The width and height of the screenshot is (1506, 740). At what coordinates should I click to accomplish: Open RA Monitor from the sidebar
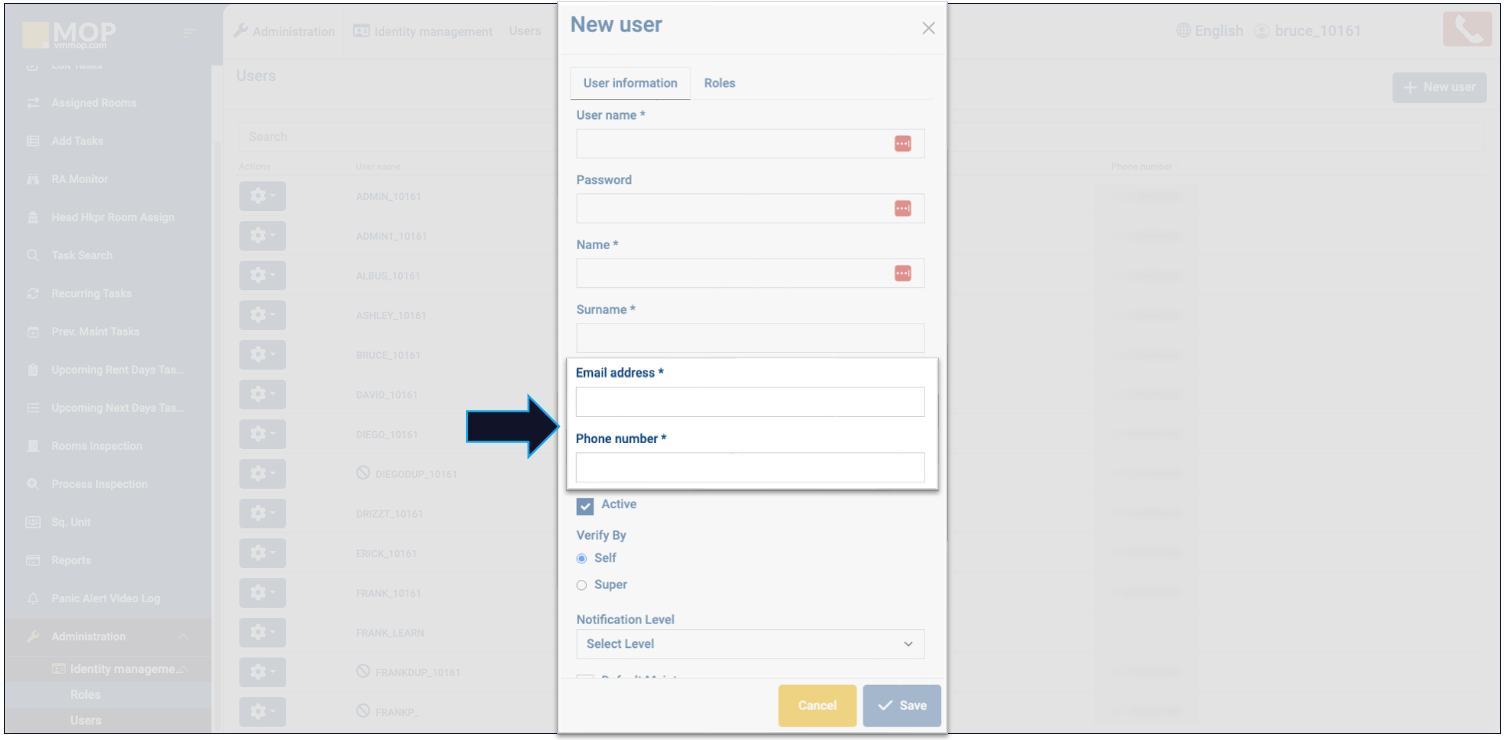pos(79,179)
